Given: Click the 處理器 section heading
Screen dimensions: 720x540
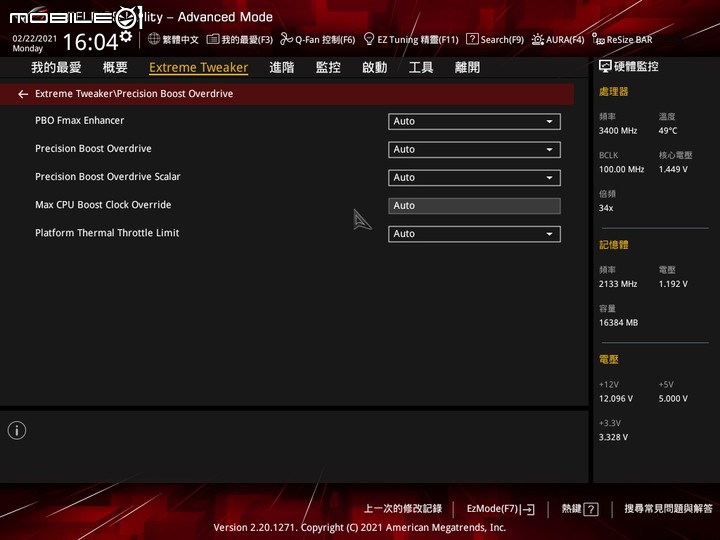Looking at the screenshot, I should tap(613, 91).
